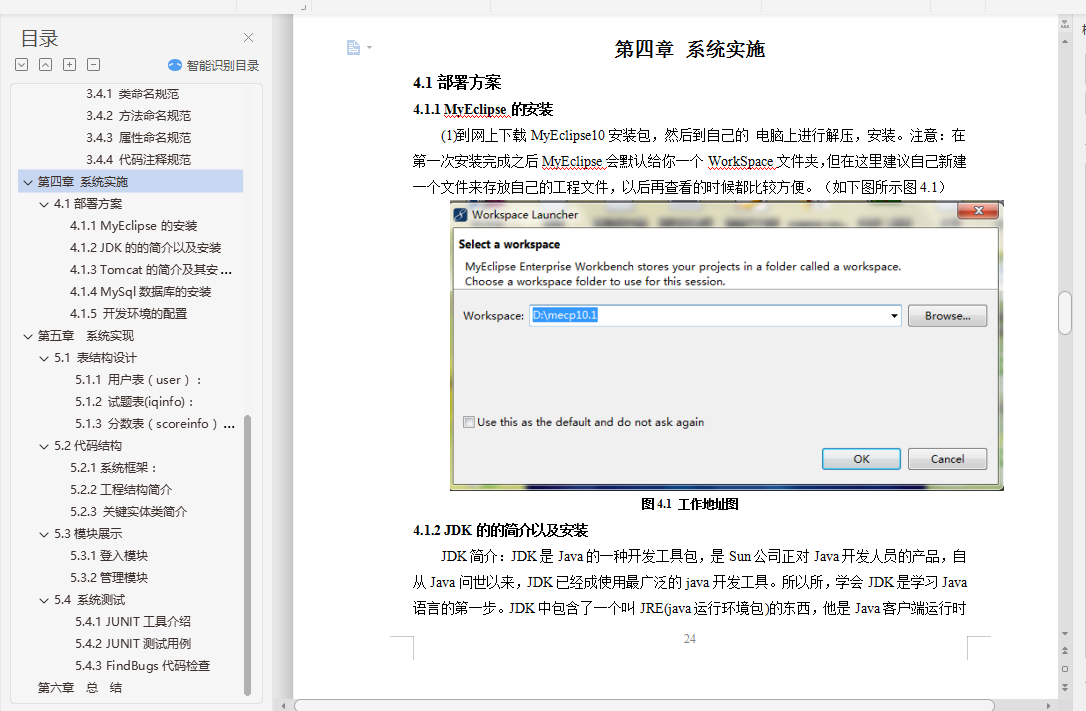
Task: Click the heading 第四章 系统实施 in document
Action: tap(690, 49)
